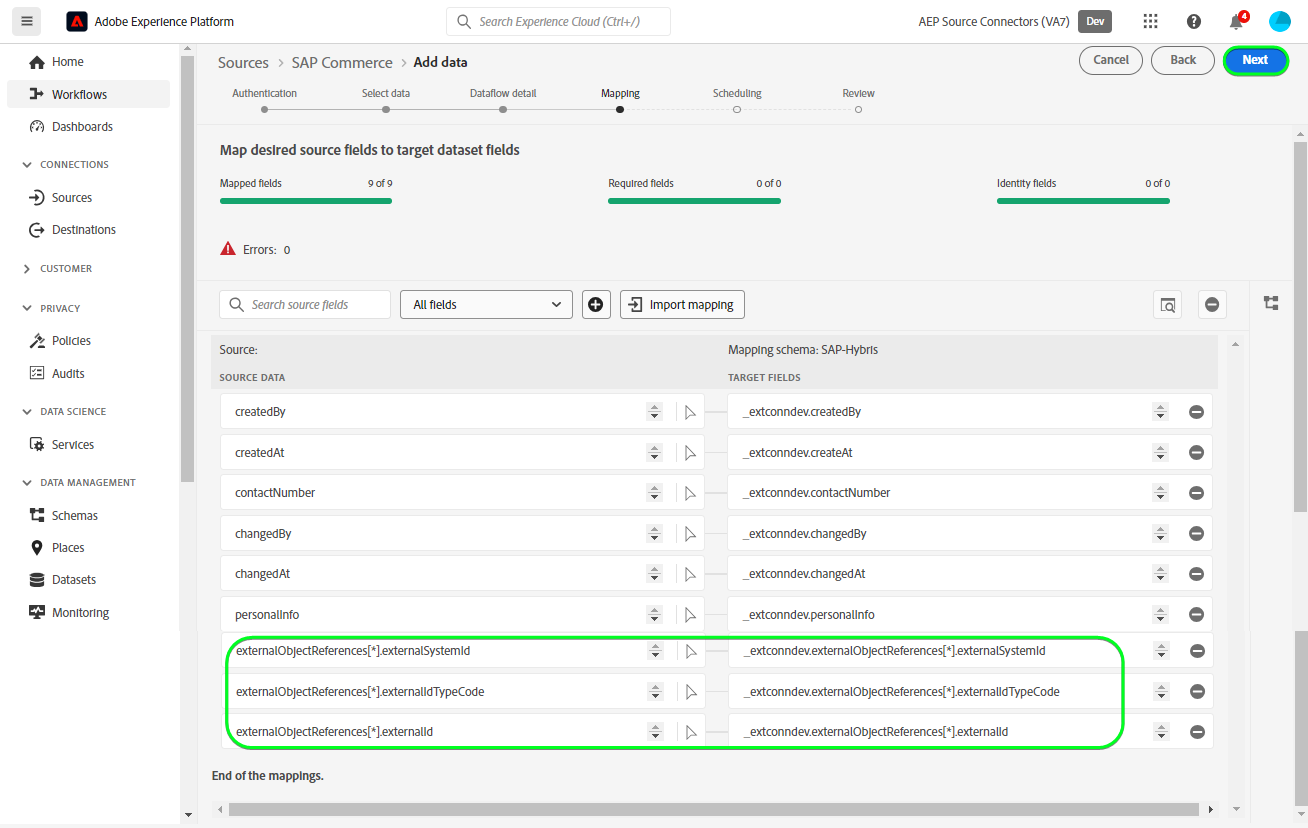This screenshot has height=828, width=1308.
Task: Expand the Customer sidebar section
Action: (x=27, y=269)
